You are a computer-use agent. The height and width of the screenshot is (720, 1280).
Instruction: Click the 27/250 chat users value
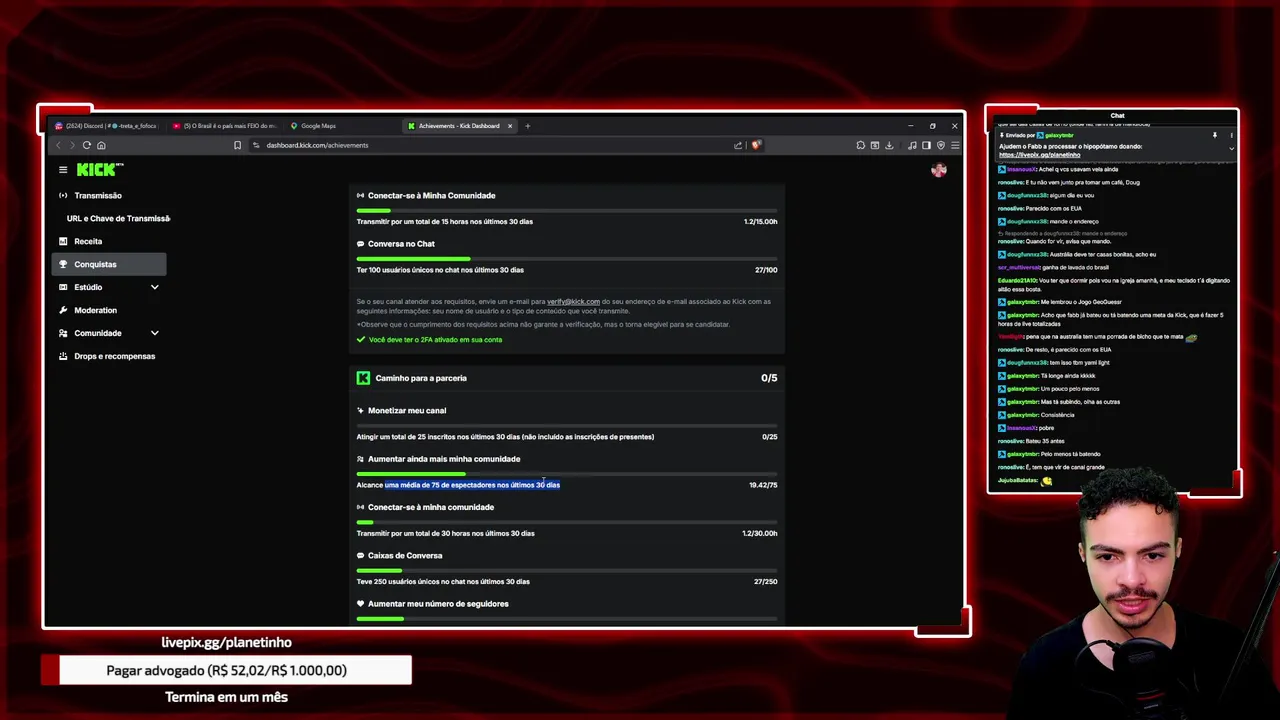pos(765,582)
